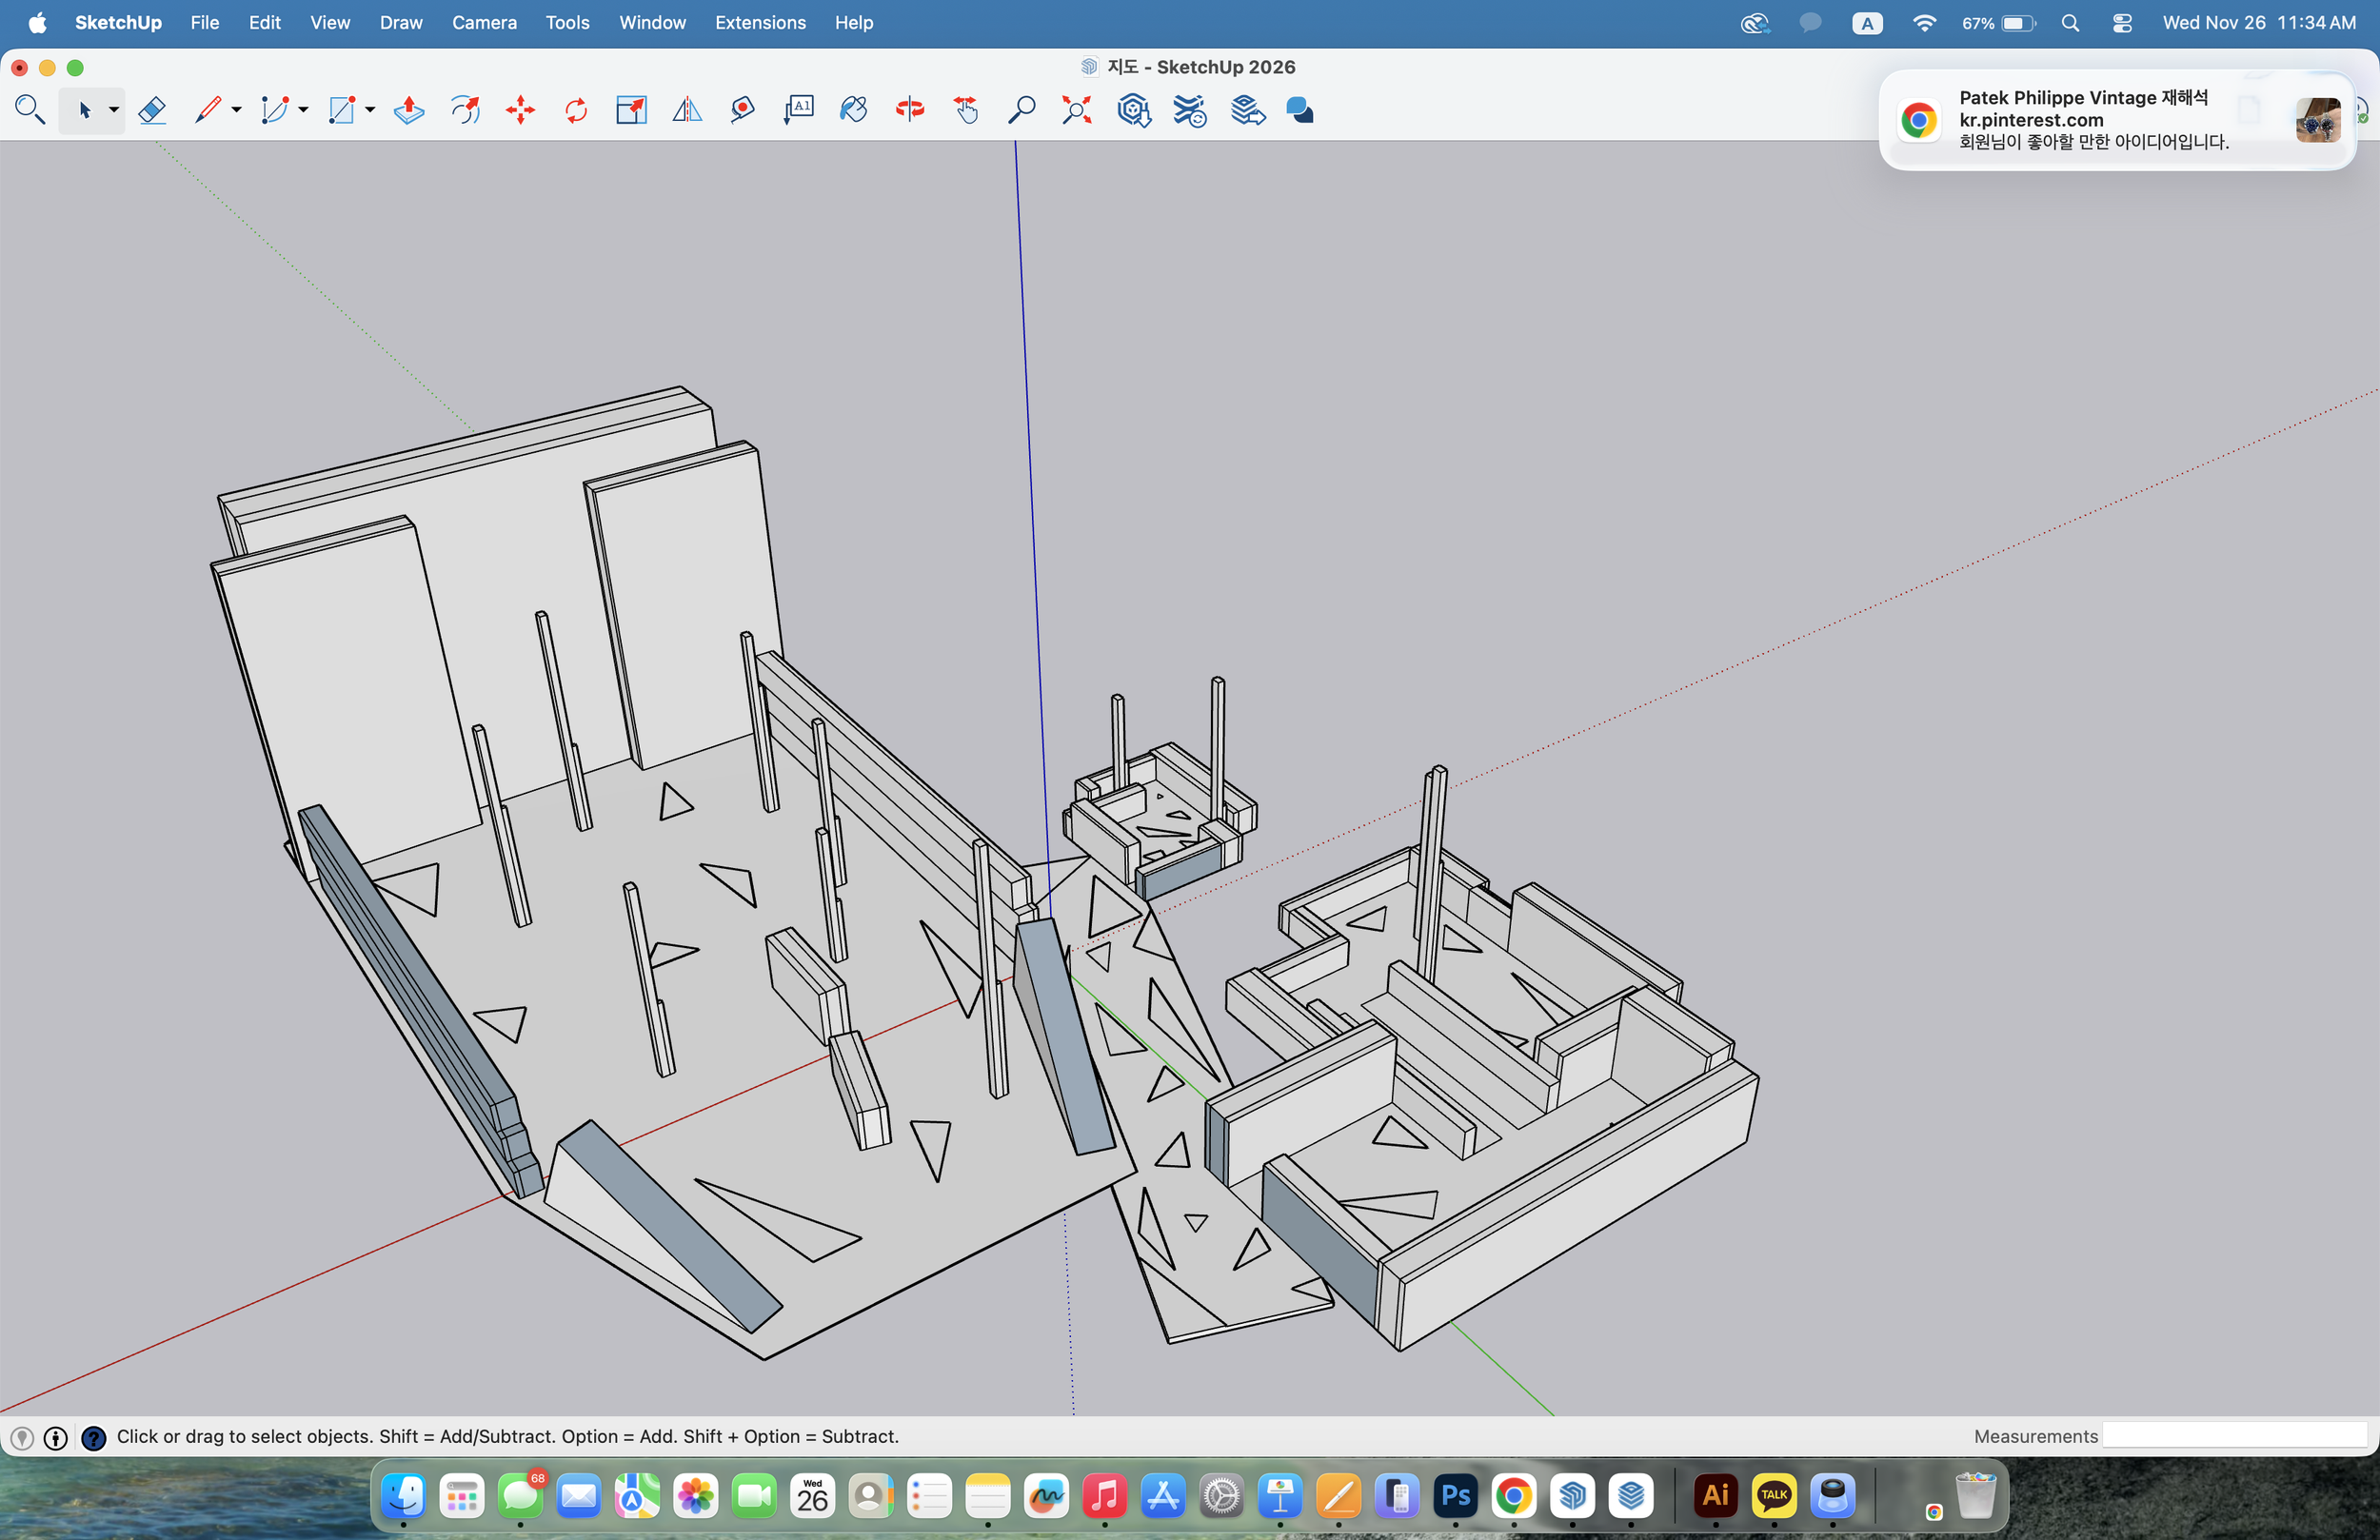Activate the Paint Bucket tool
Viewport: 2380px width, 1540px height.
[x=855, y=110]
